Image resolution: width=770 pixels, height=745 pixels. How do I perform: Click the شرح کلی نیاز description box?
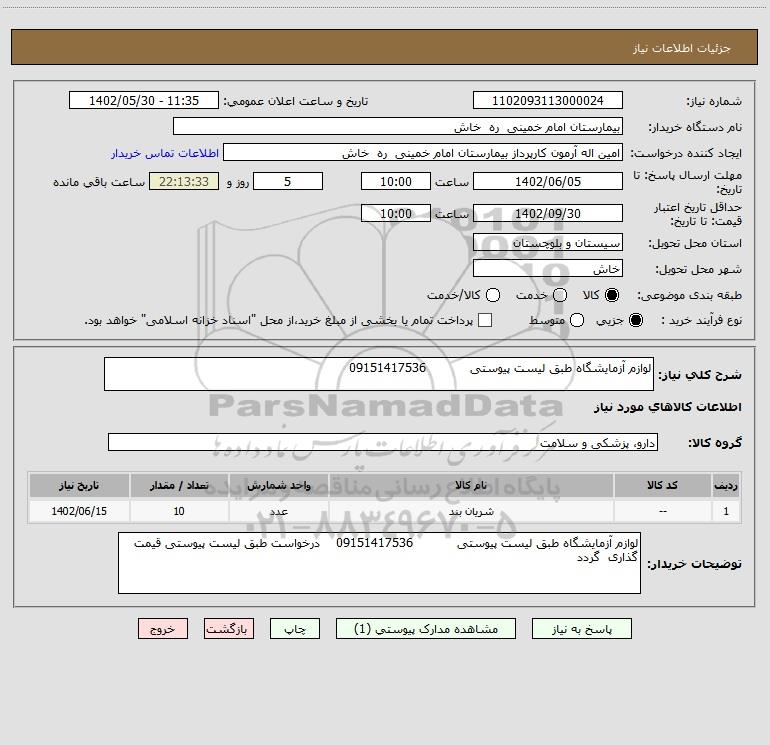[x=379, y=374]
